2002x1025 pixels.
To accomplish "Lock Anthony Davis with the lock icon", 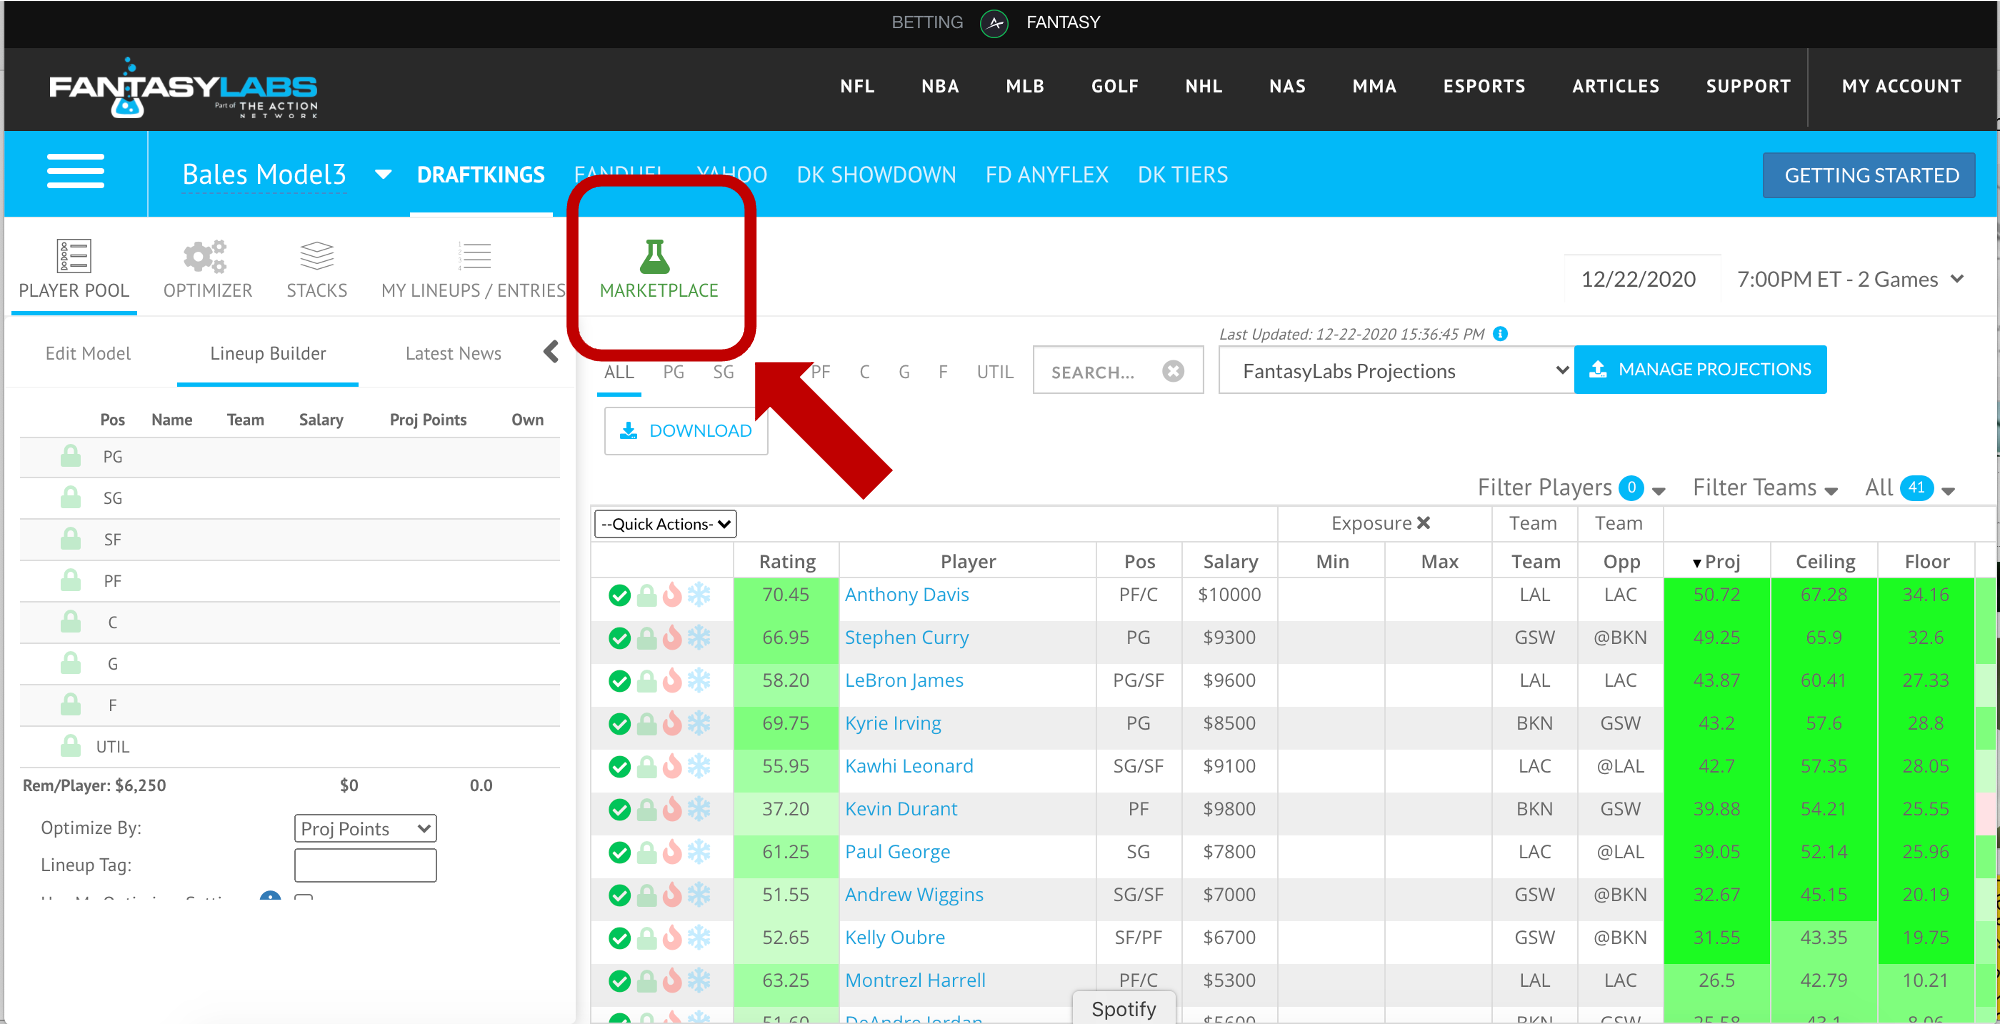I will click(x=647, y=596).
